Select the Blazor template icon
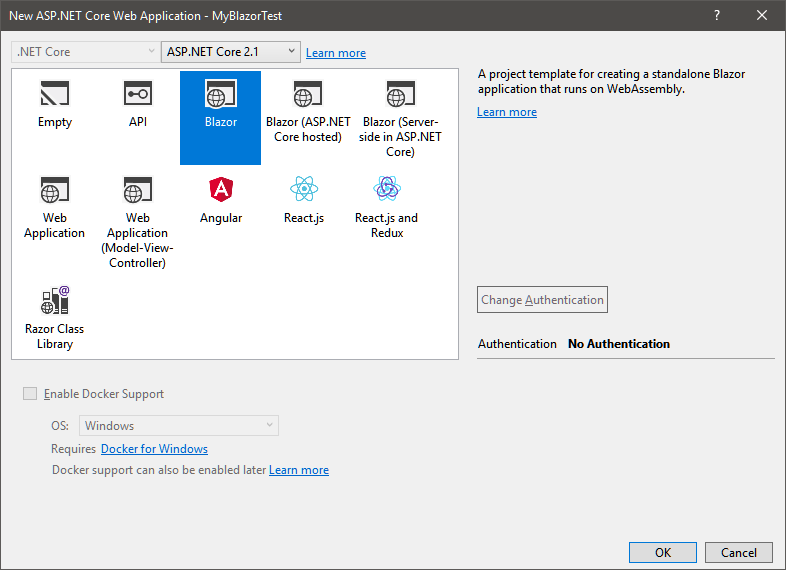Viewport: 786px width, 570px height. click(221, 94)
